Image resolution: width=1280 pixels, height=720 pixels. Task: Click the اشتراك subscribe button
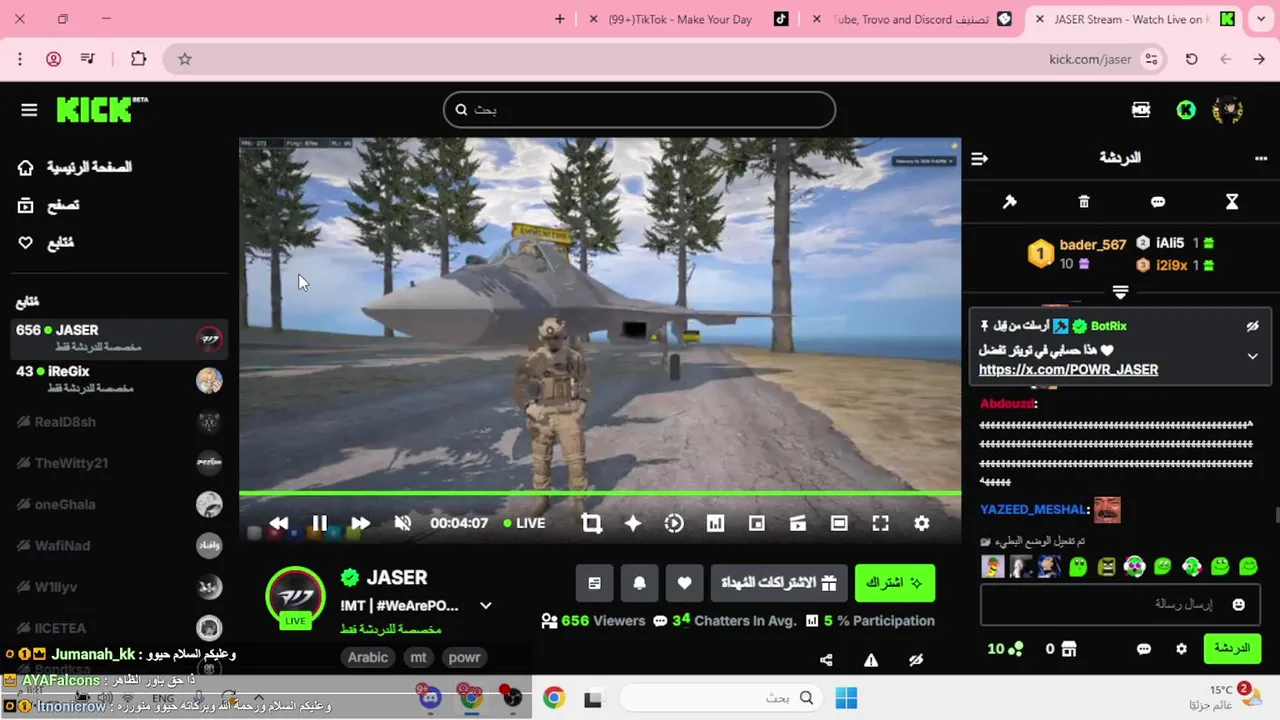[895, 583]
